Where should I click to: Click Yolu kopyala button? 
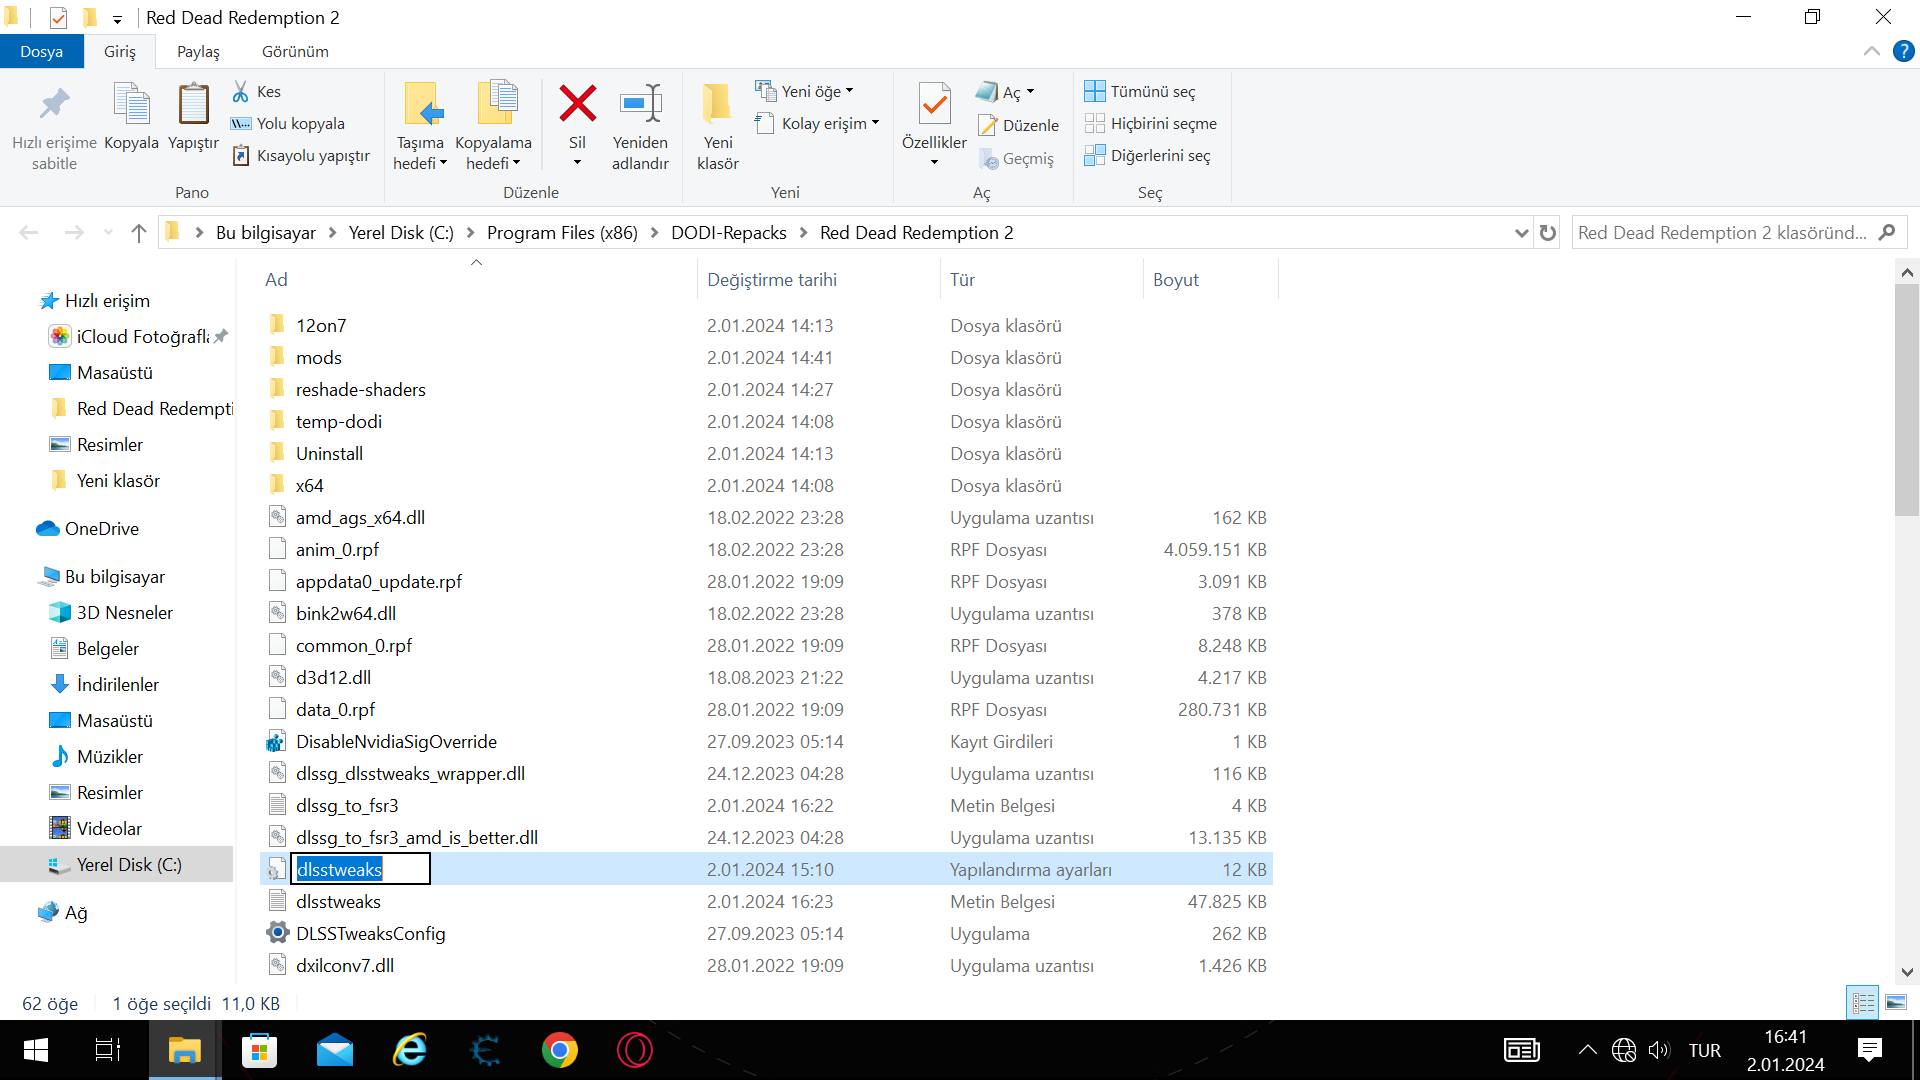(x=288, y=124)
